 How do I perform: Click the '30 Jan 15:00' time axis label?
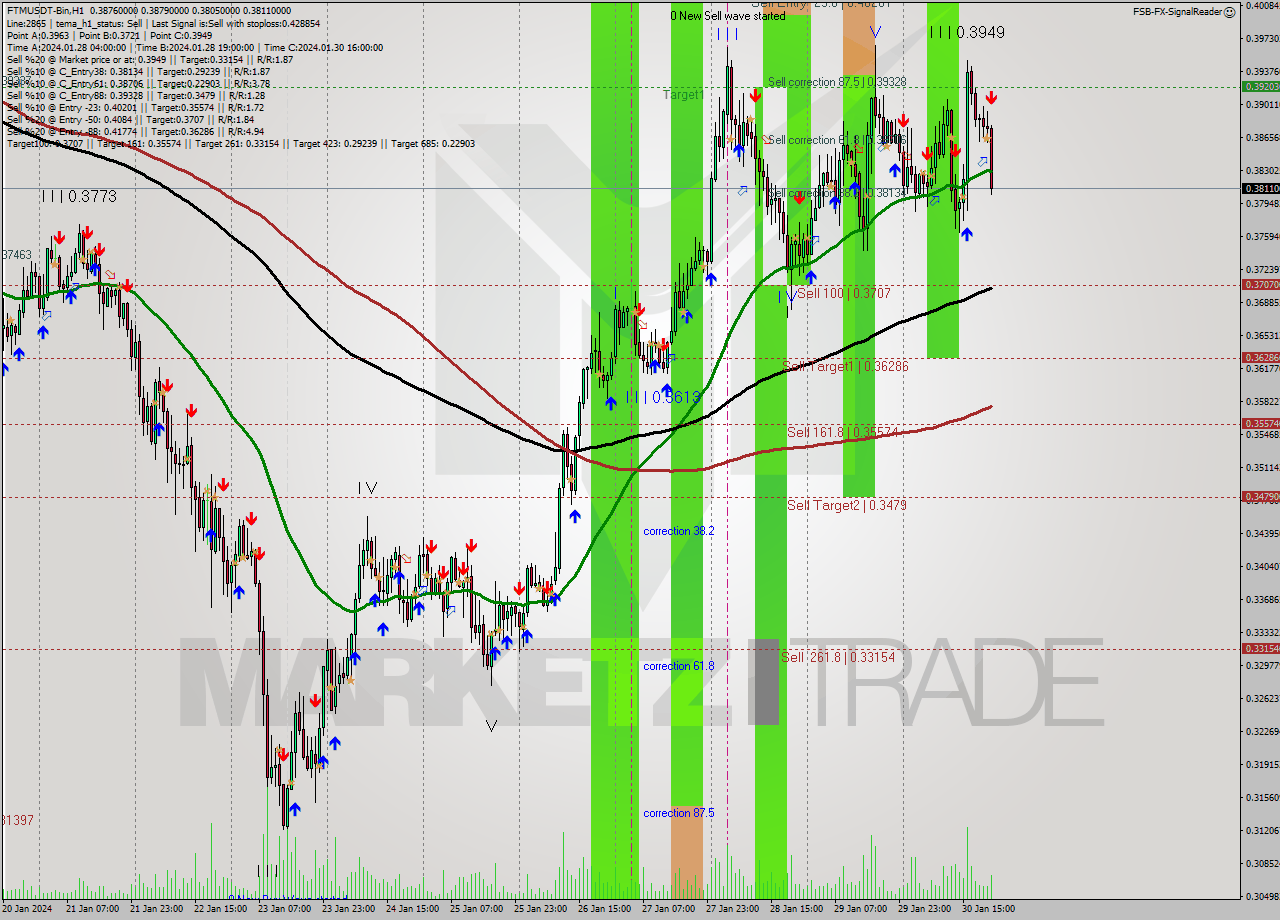pyautogui.click(x=988, y=909)
